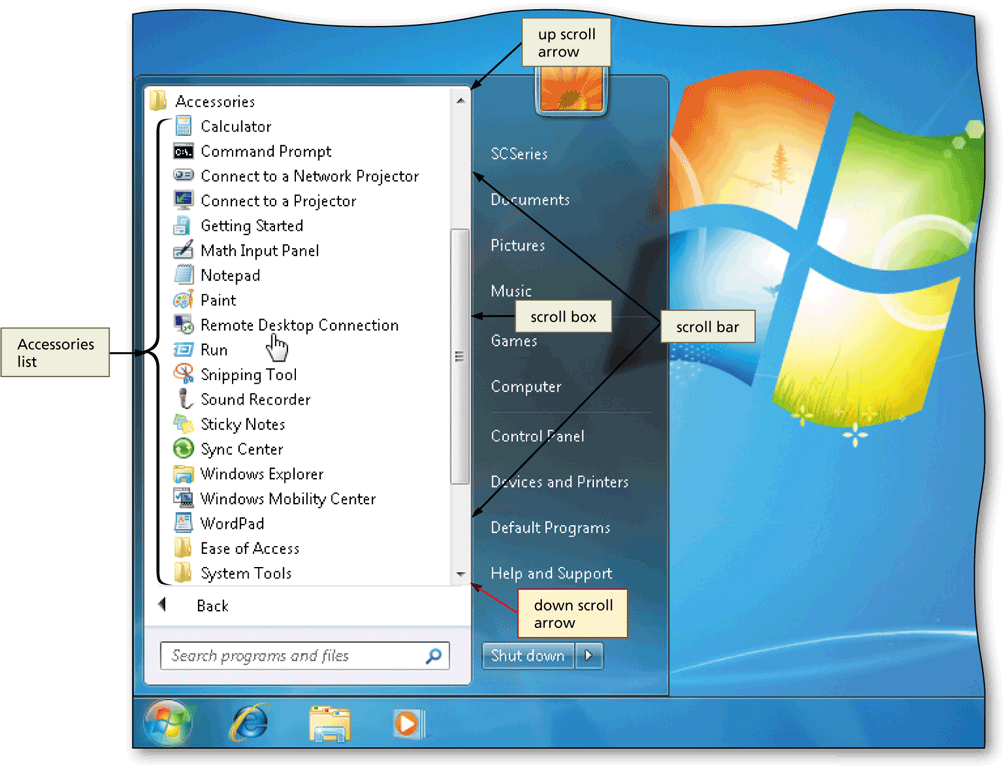The image size is (1005, 768).
Task: Open the Windows Explorer icon
Action: (x=183, y=474)
